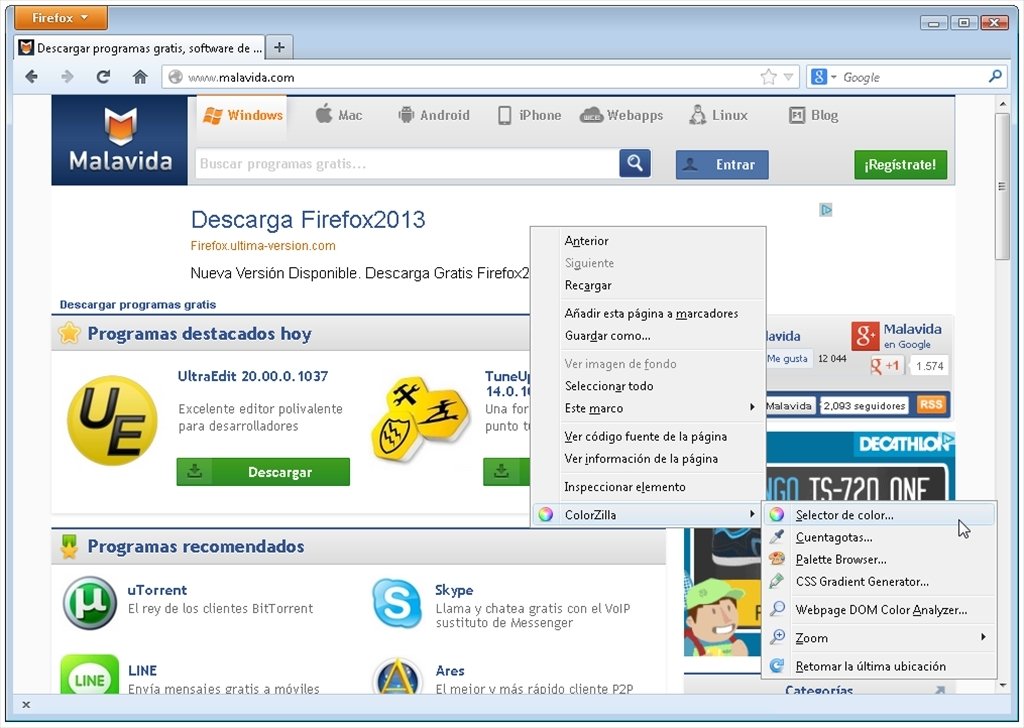Switch to the Mac platform tab
Viewport: 1024px width, 728px height.
[339, 116]
